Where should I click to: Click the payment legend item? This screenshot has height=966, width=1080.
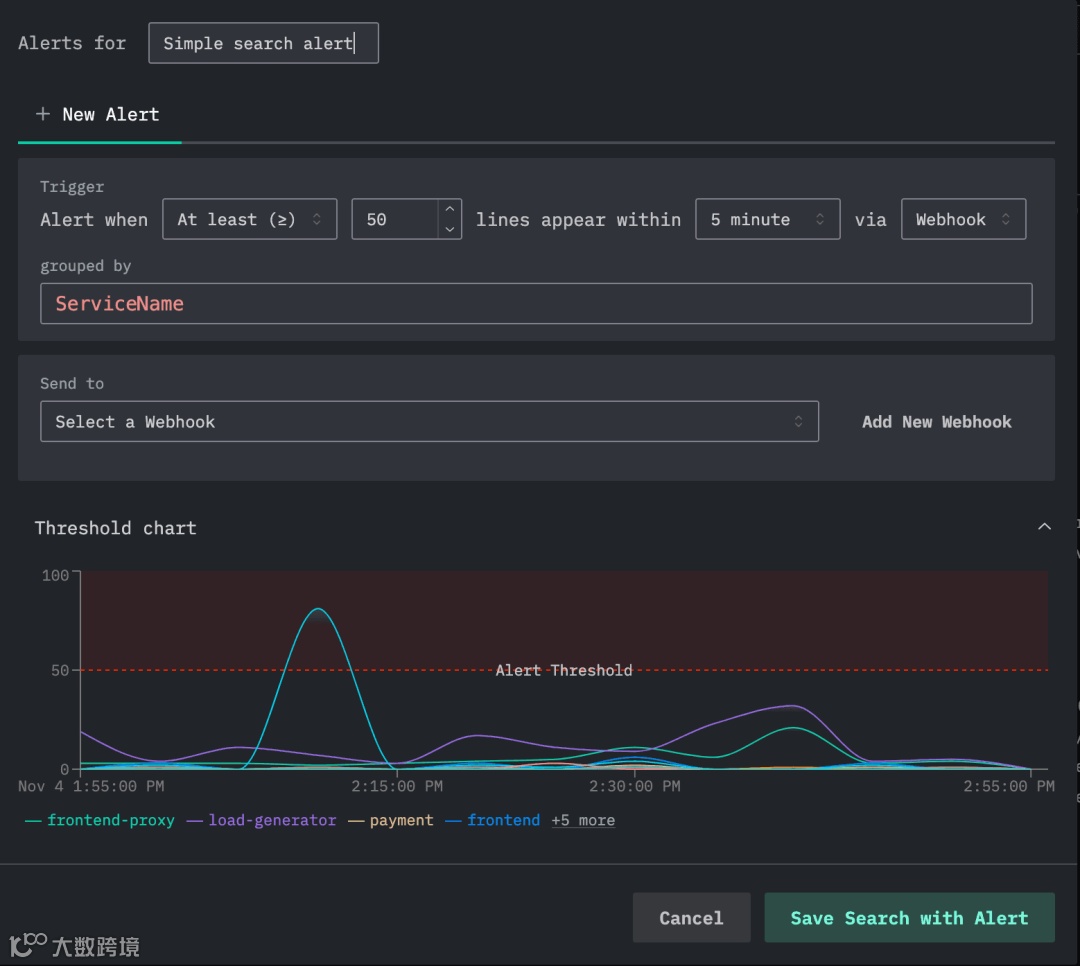point(391,821)
